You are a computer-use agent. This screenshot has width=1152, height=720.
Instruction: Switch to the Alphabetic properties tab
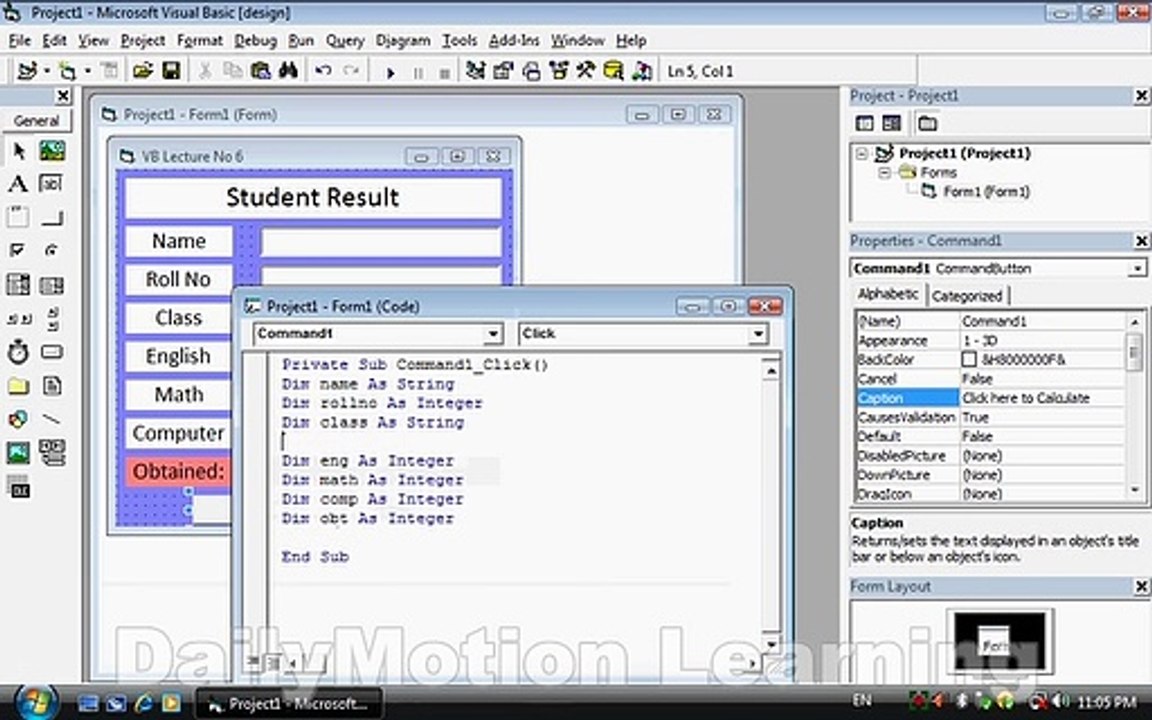click(888, 294)
